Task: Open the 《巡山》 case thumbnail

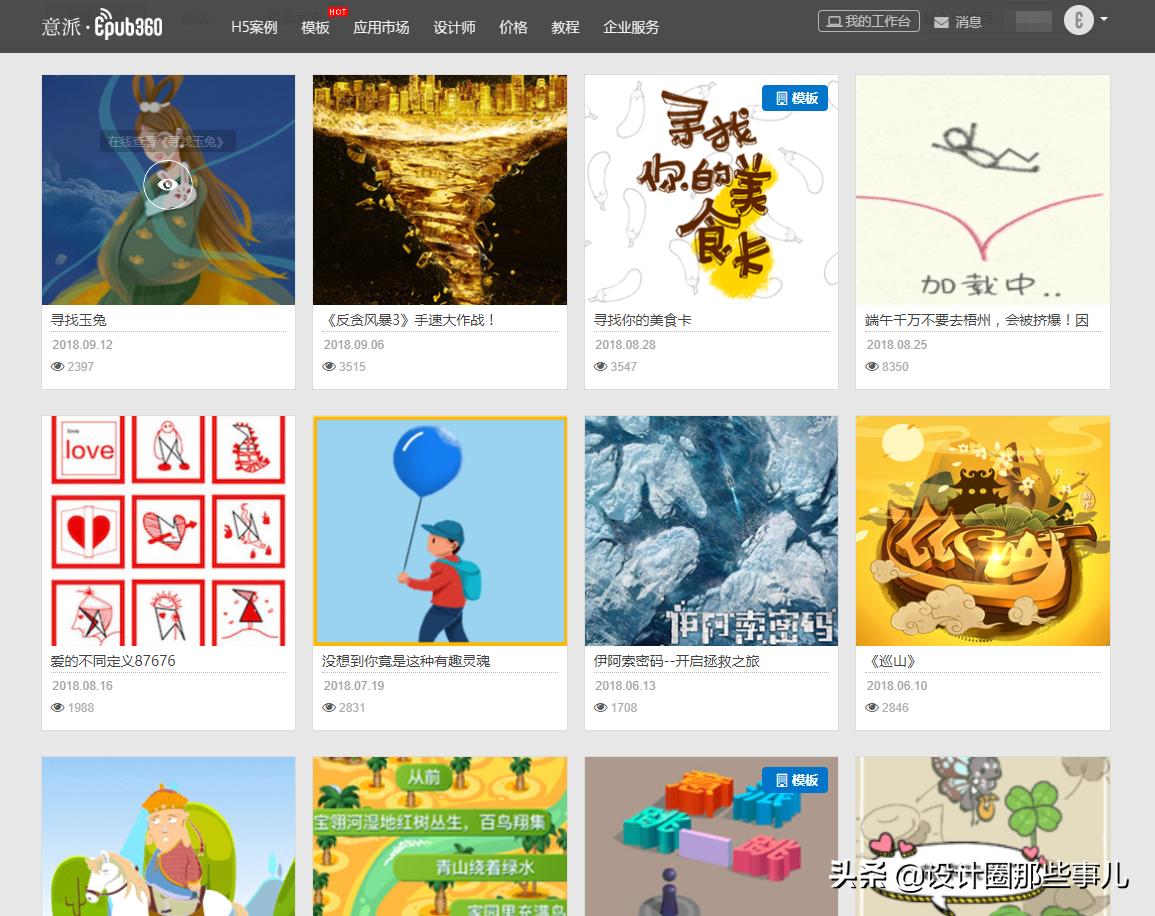Action: (x=983, y=531)
